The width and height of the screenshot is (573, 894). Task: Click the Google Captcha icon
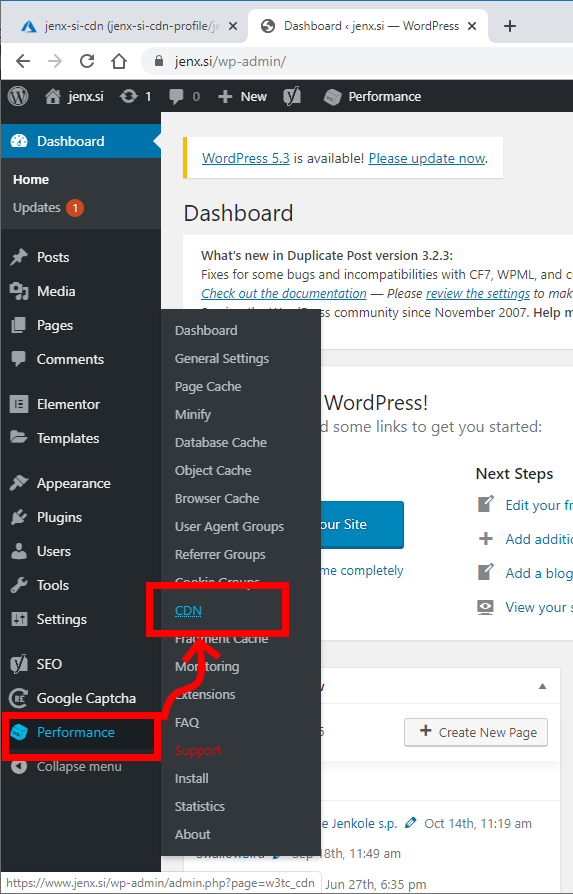pos(19,698)
